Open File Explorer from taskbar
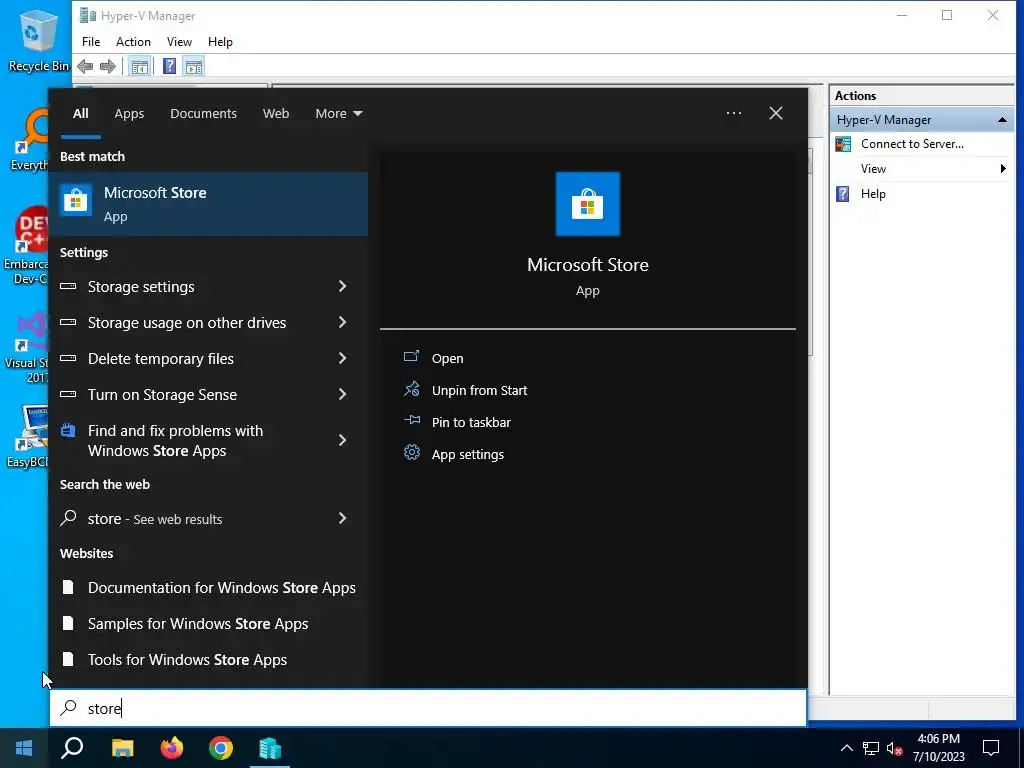Viewport: 1024px width, 768px height. coord(122,748)
